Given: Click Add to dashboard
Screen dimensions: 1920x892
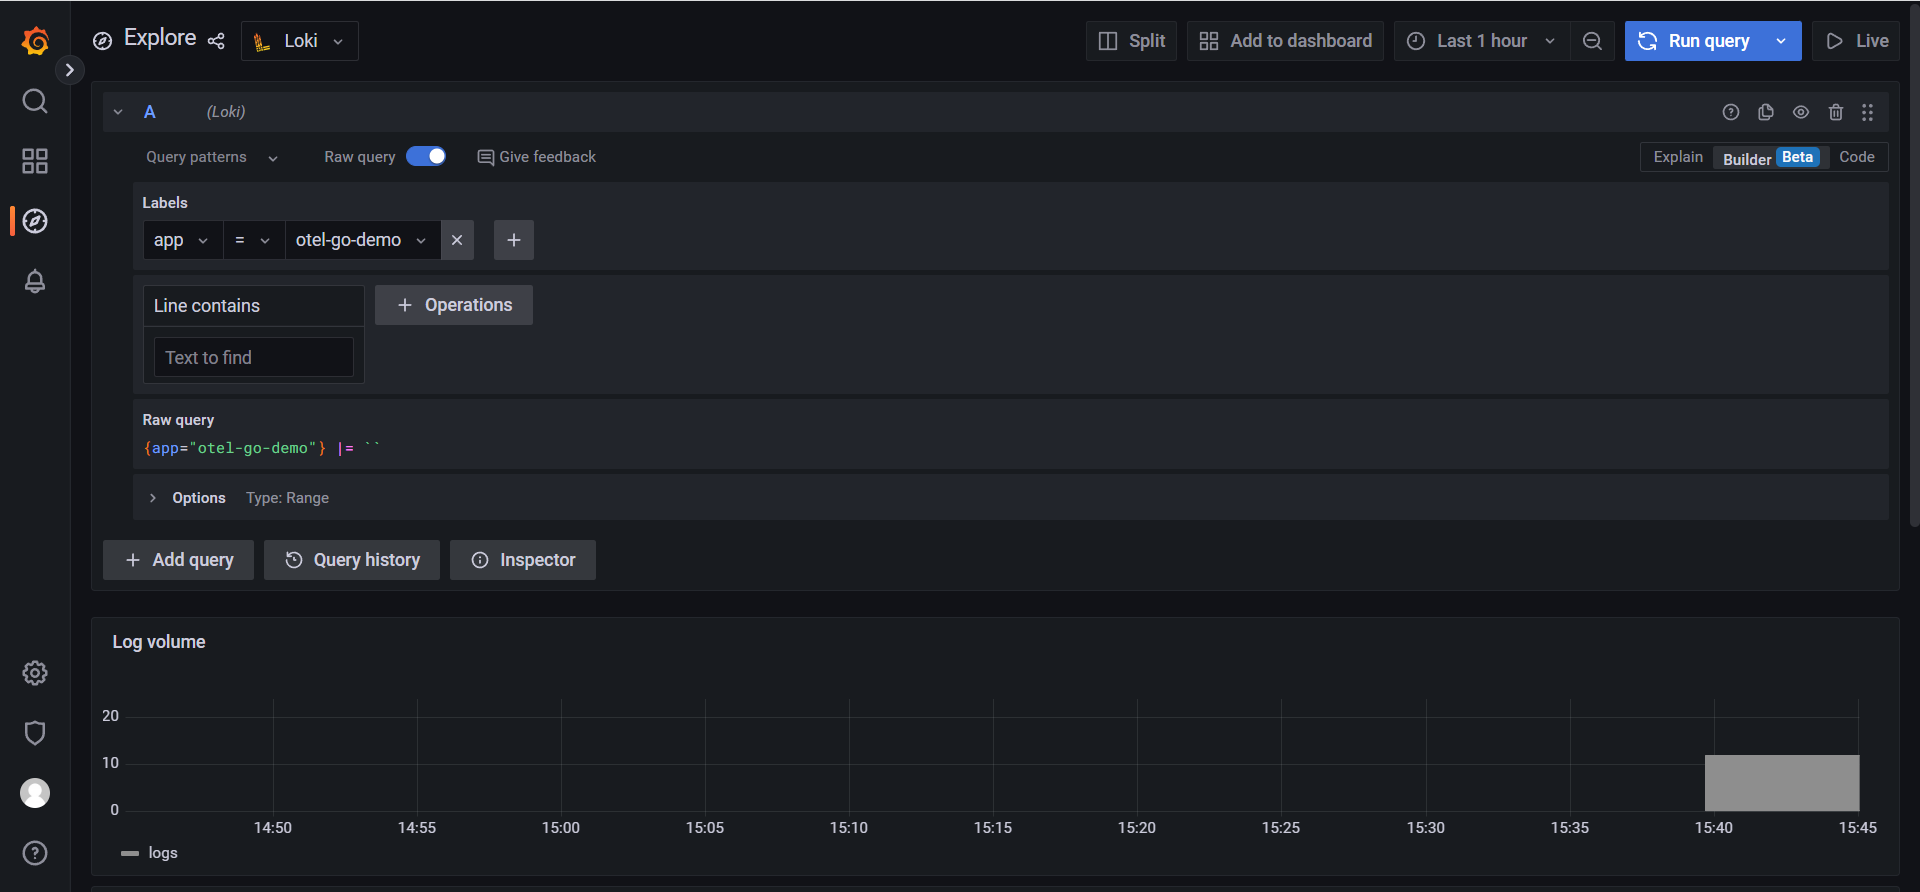Looking at the screenshot, I should pyautogui.click(x=1286, y=41).
